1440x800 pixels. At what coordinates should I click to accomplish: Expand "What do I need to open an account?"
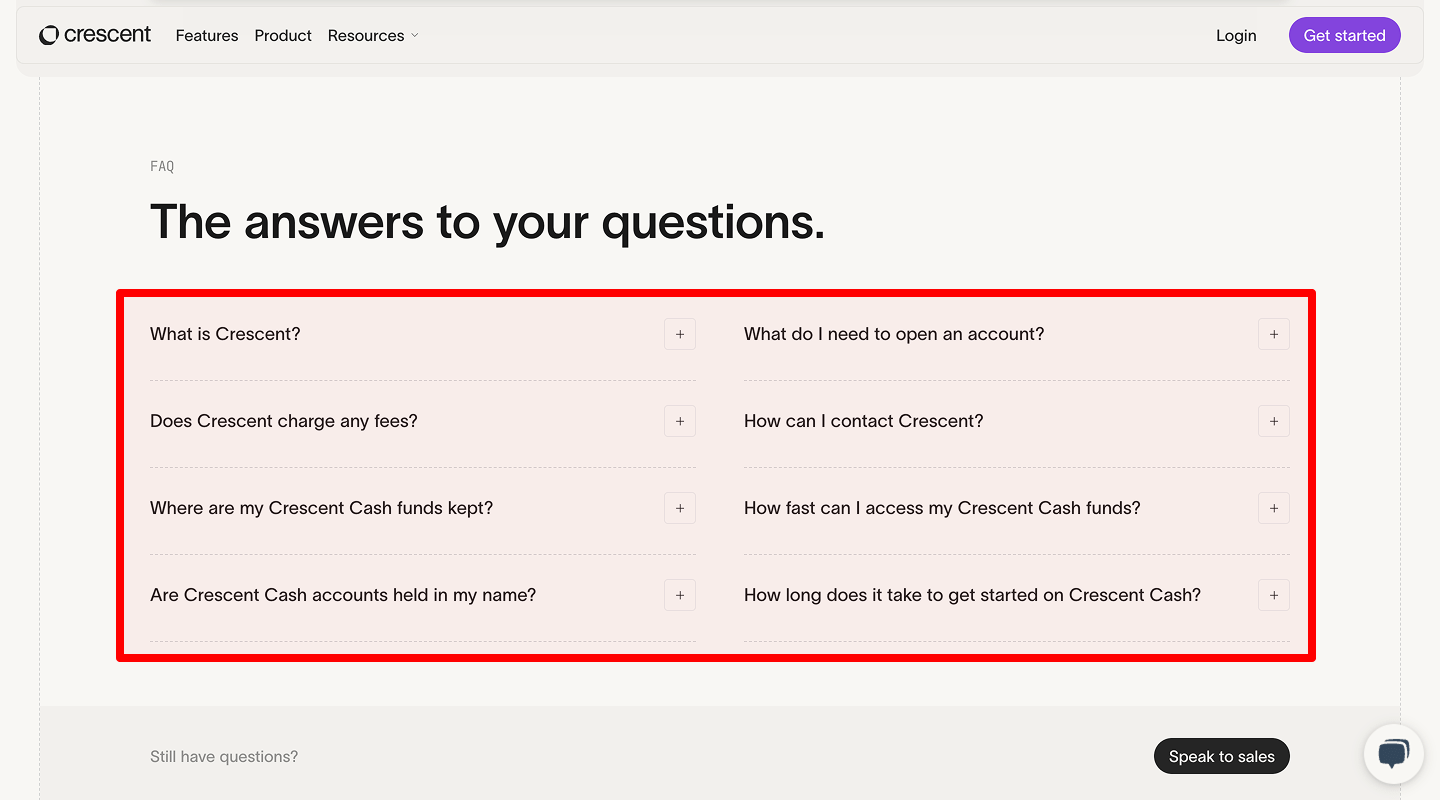point(1273,334)
